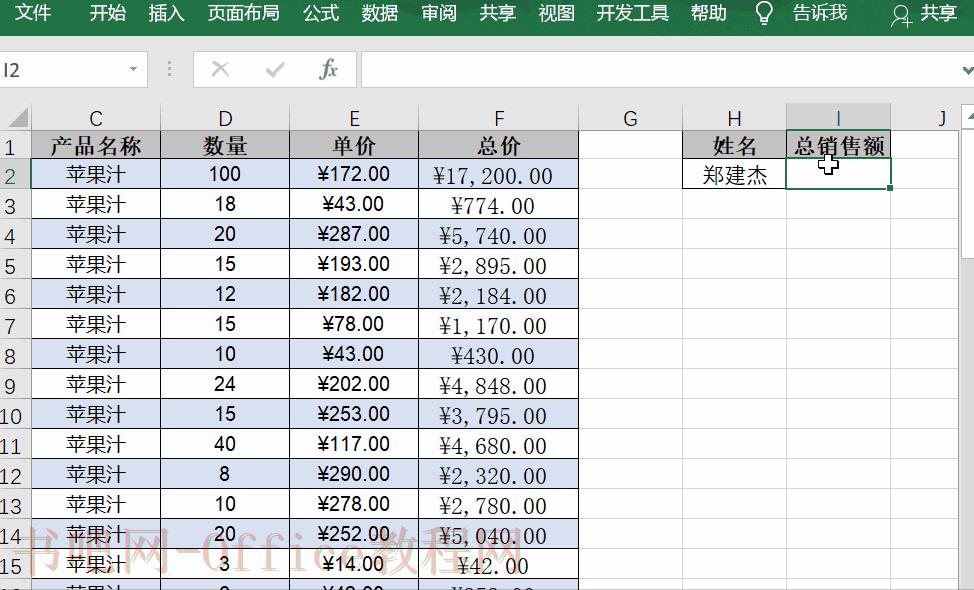The height and width of the screenshot is (590, 974).
Task: Click the 姓名 header cell
Action: (734, 145)
